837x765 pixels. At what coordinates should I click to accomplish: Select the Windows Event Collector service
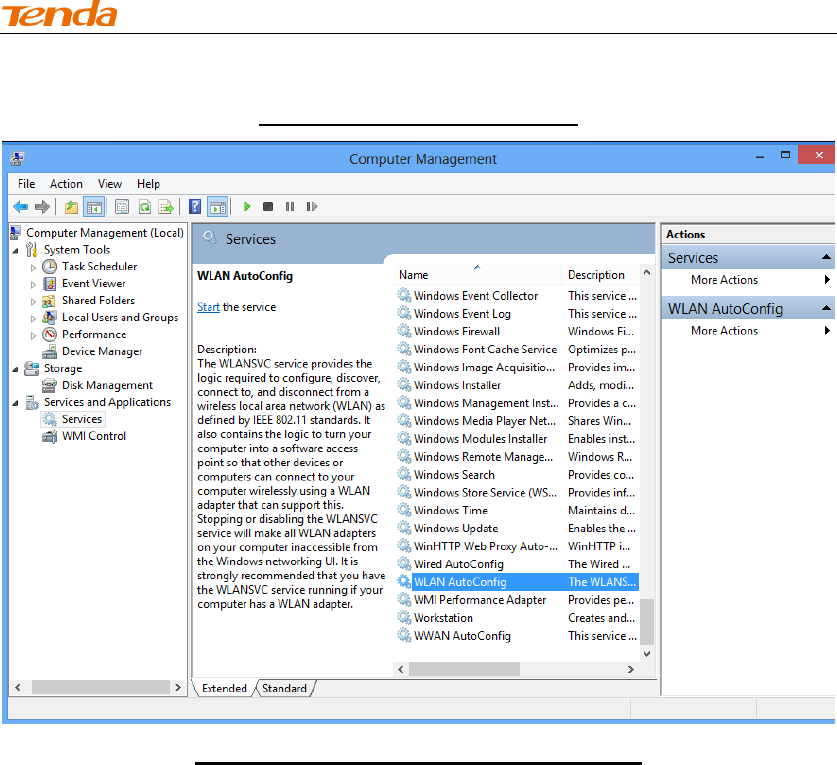[x=476, y=296]
